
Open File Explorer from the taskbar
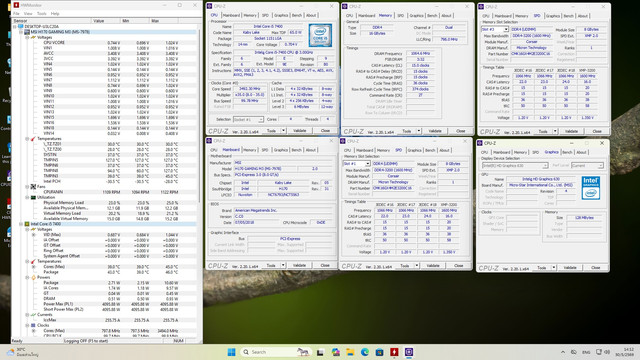tap(350, 352)
